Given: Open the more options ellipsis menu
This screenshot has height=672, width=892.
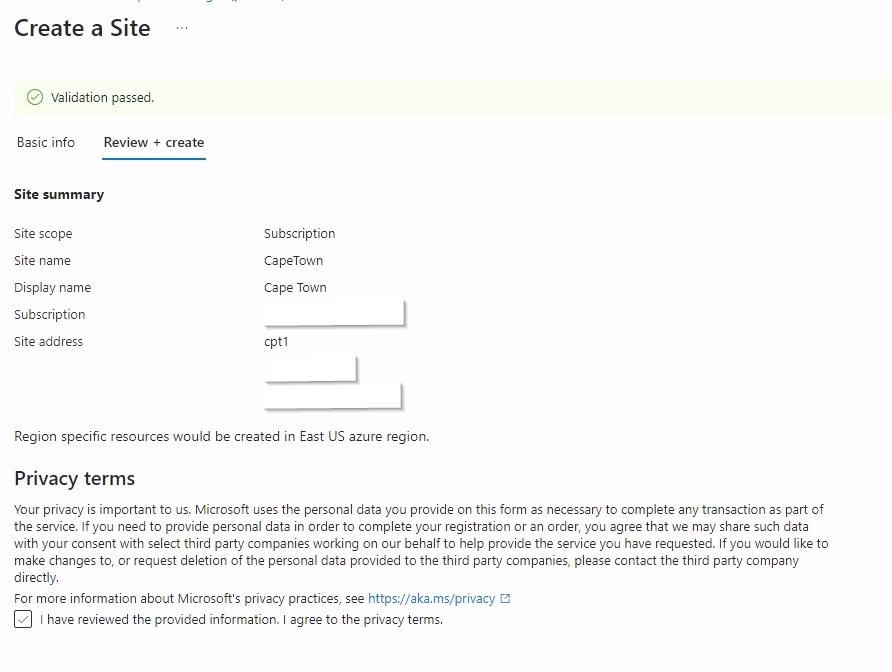Looking at the screenshot, I should click(x=181, y=29).
